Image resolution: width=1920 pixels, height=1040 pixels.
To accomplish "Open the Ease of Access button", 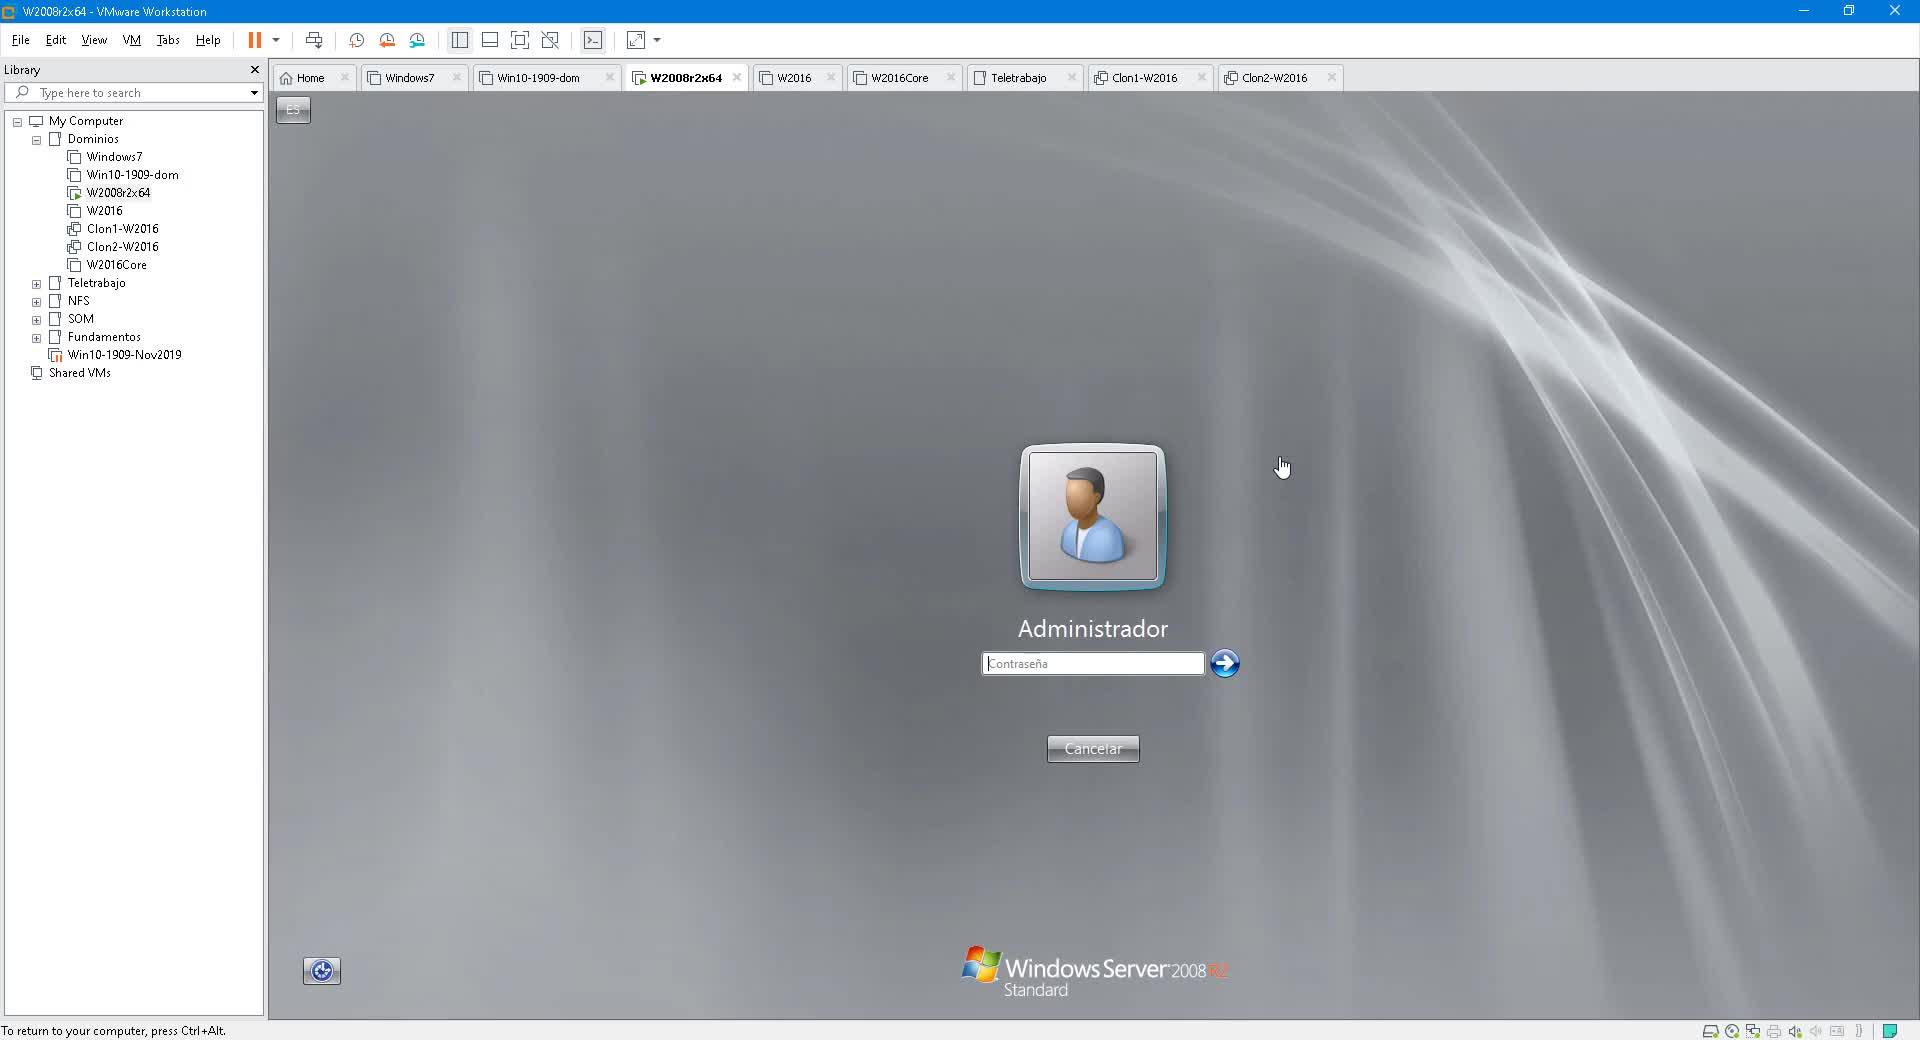I will point(322,971).
